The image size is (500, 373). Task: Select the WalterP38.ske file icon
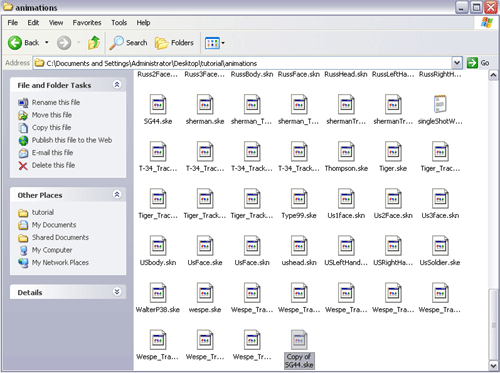[158, 293]
